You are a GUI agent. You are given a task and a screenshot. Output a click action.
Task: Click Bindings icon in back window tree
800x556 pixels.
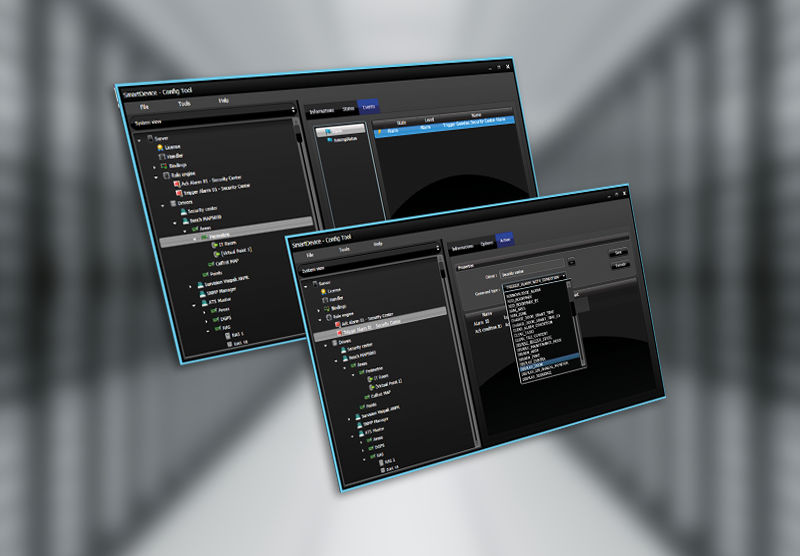coord(164,166)
